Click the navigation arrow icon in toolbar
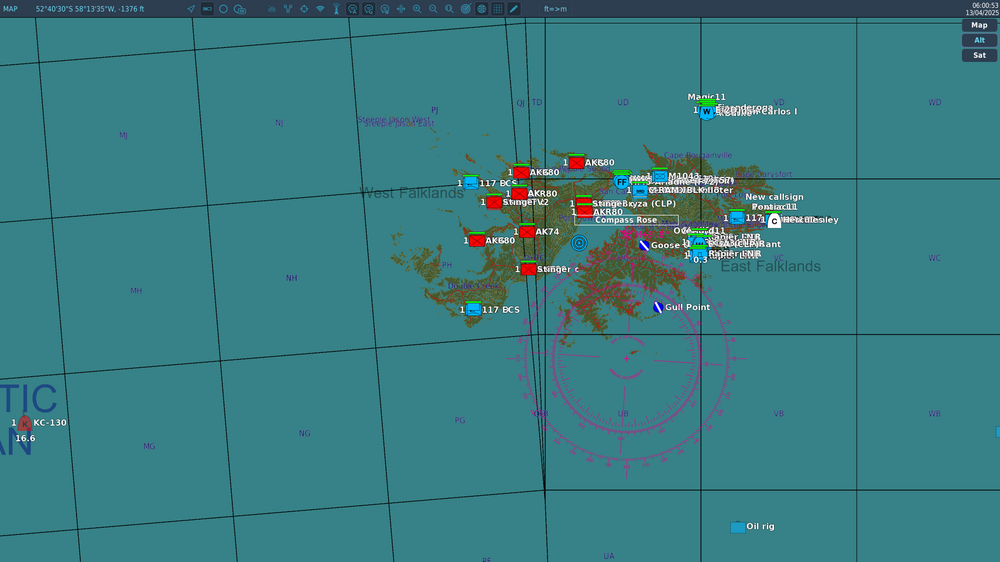Screen dimensions: 1000x562 tap(191, 9)
